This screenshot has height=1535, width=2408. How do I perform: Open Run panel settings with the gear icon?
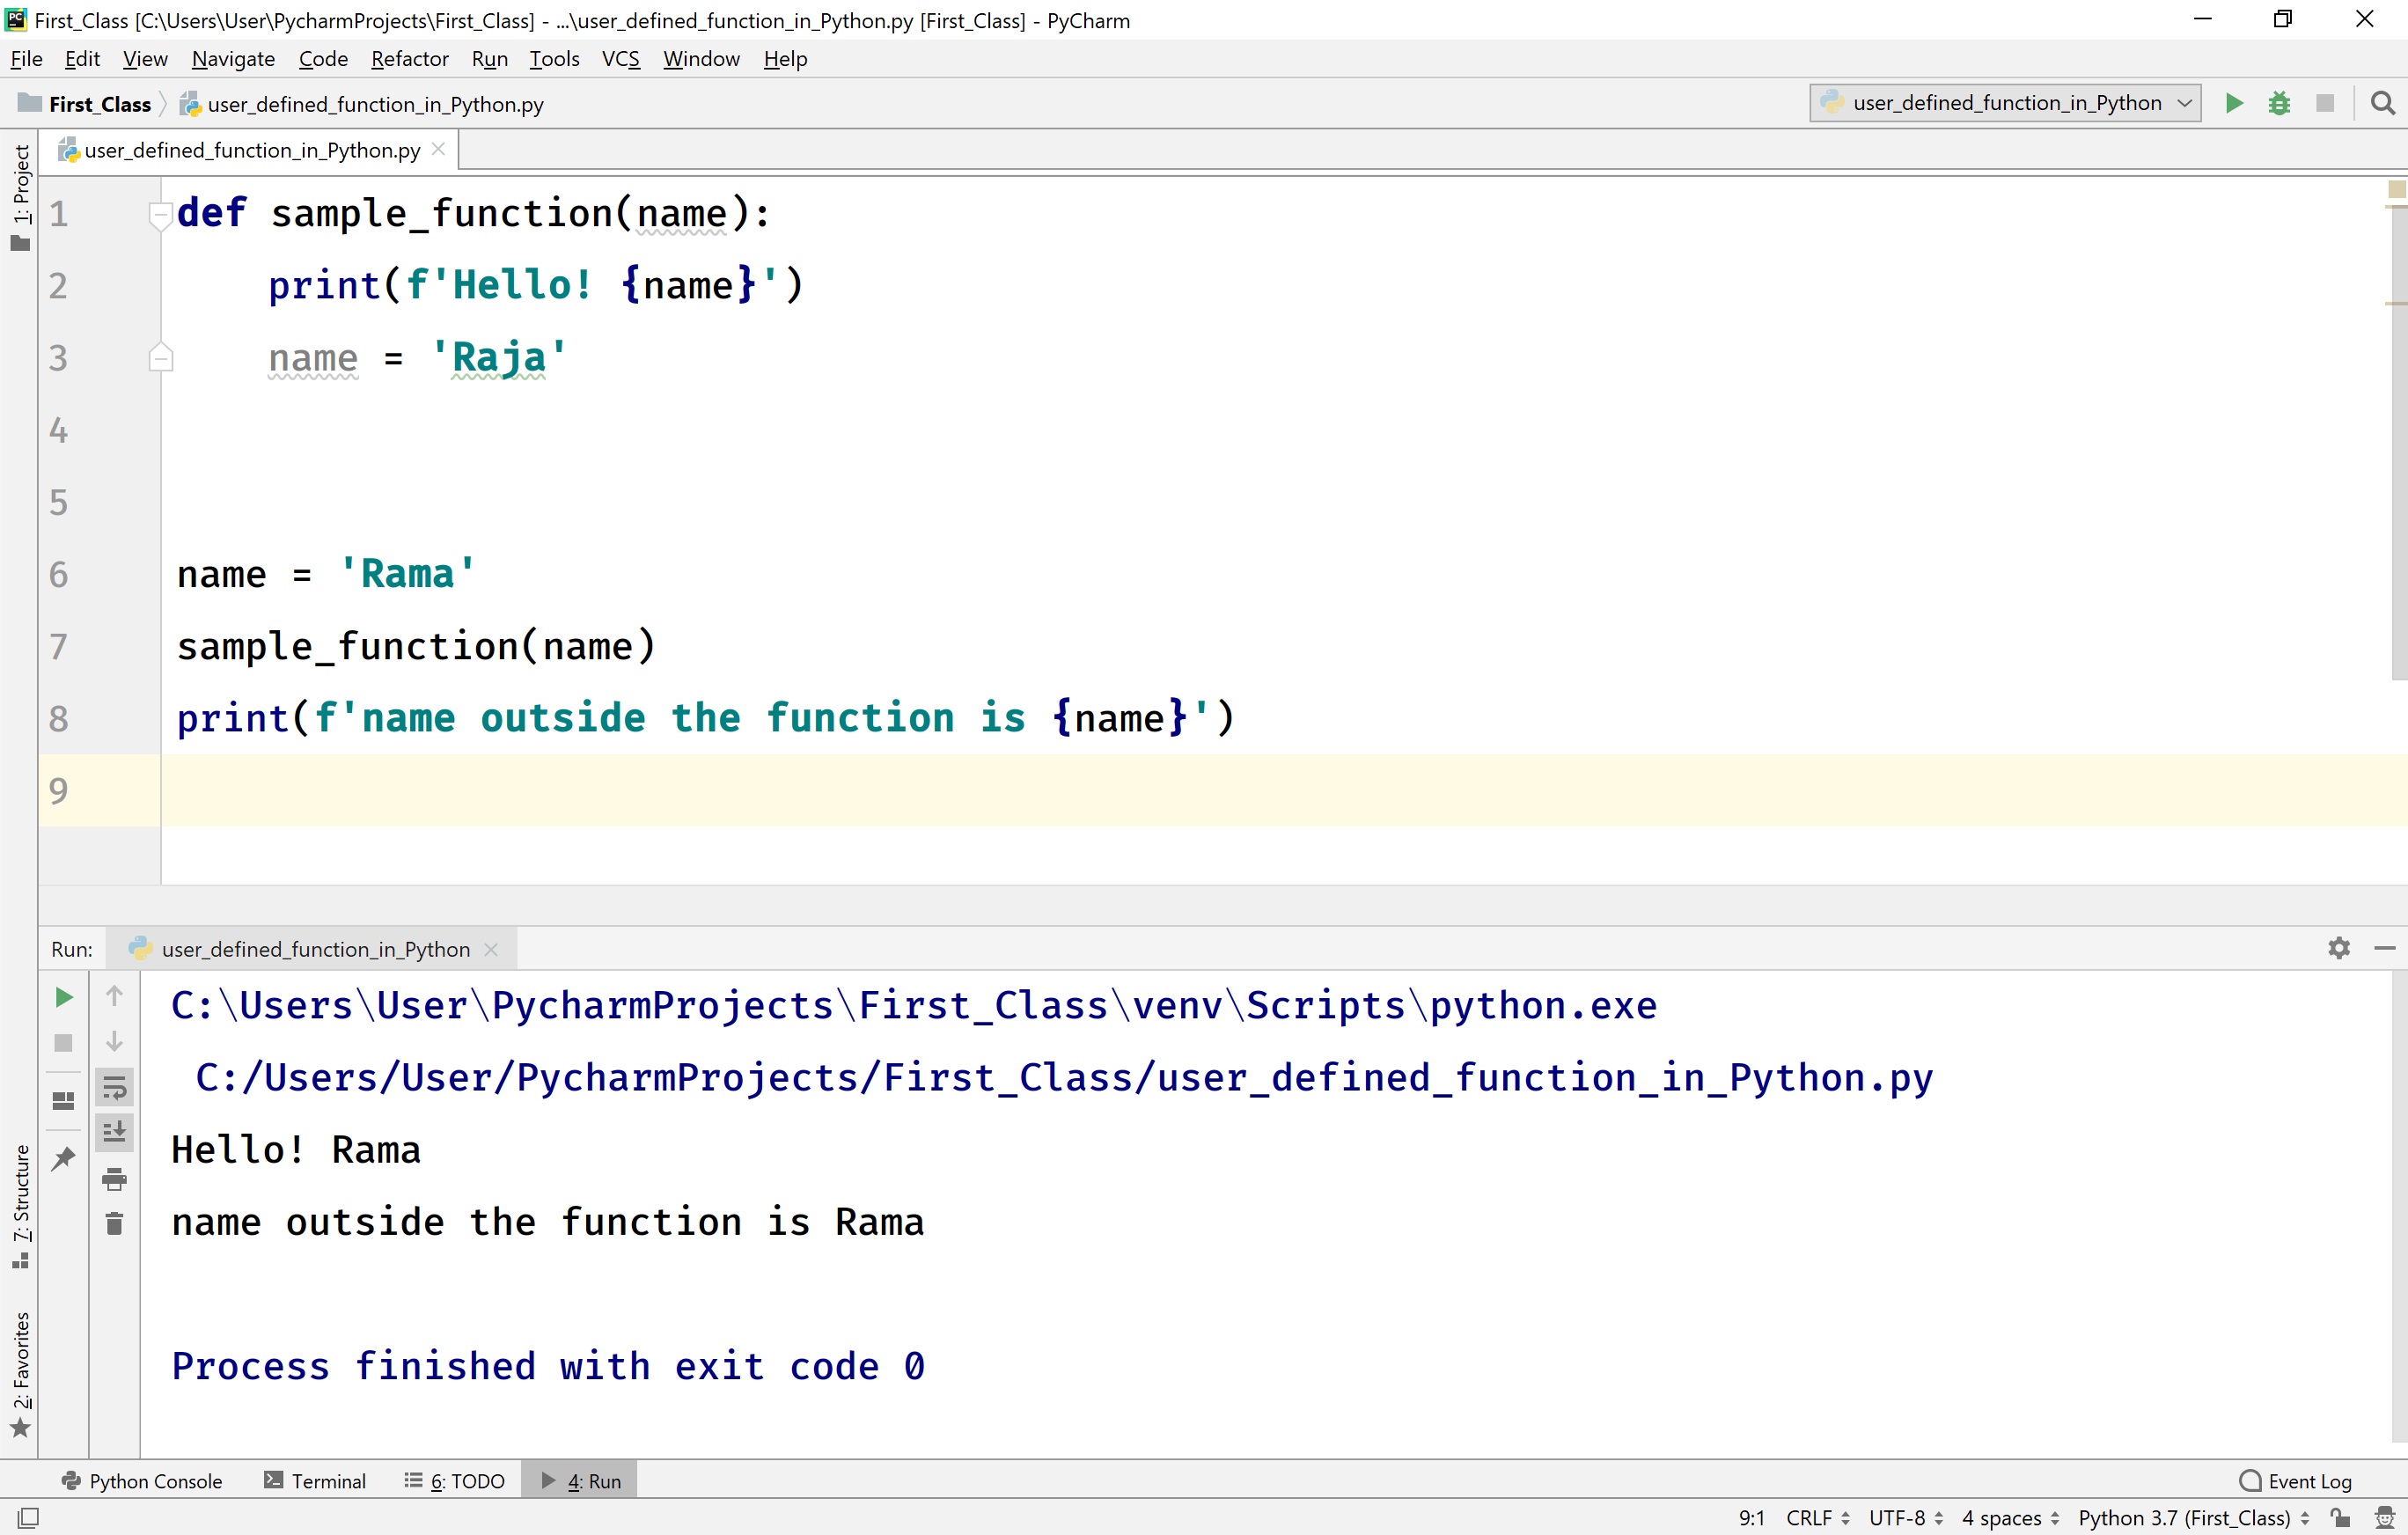[x=2339, y=948]
